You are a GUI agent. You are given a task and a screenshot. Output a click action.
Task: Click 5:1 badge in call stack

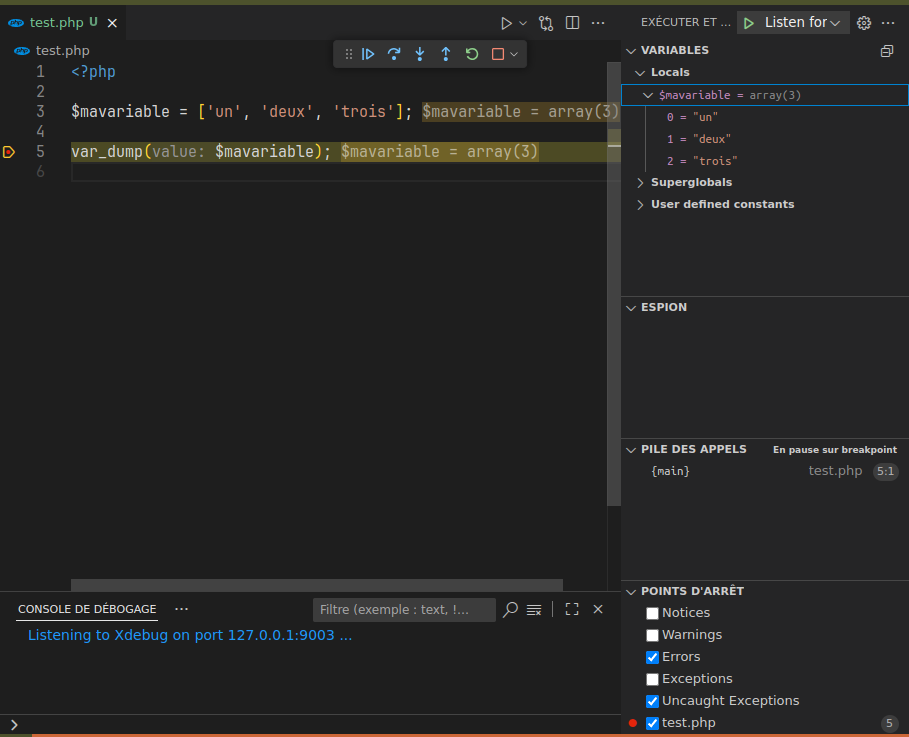pyautogui.click(x=885, y=471)
